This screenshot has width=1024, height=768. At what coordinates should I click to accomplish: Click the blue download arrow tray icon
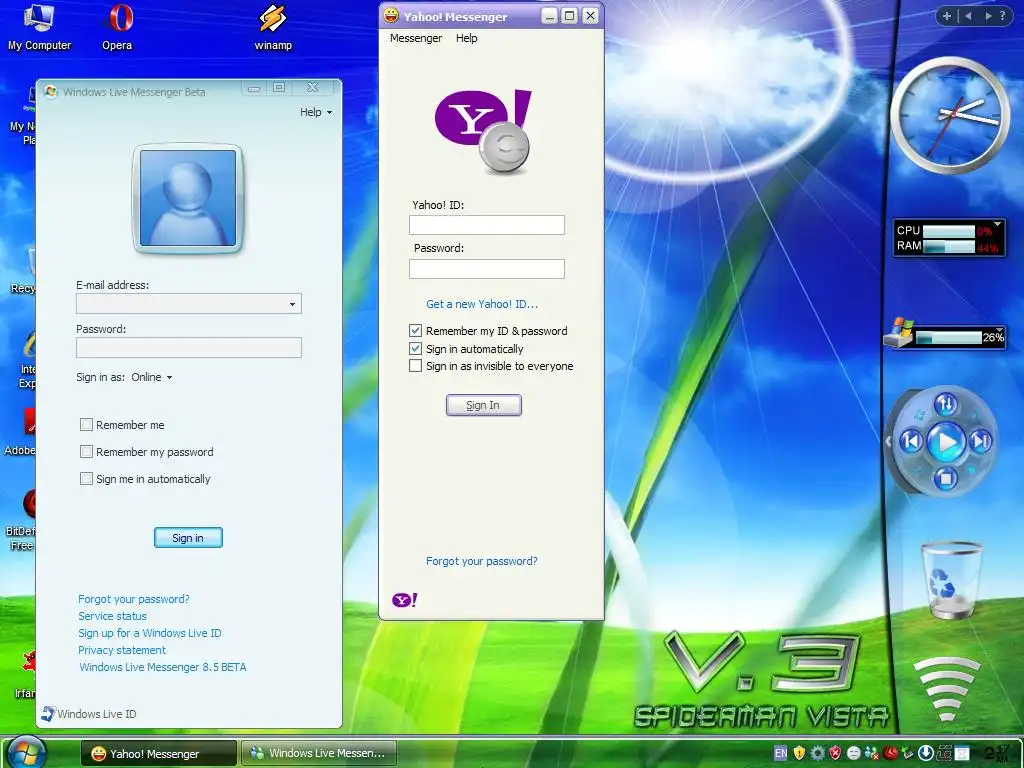tap(925, 754)
